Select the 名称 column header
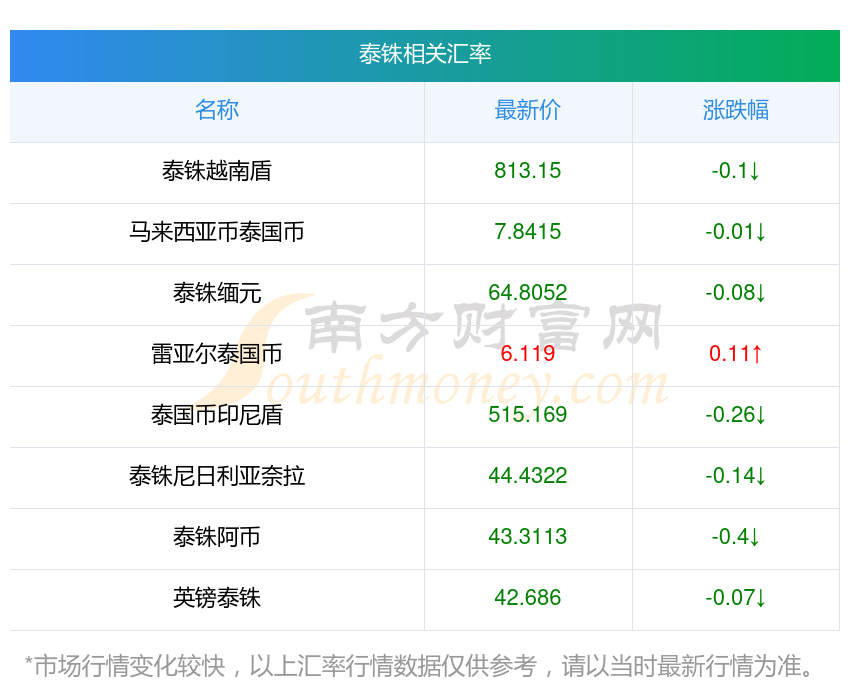 pyautogui.click(x=217, y=110)
